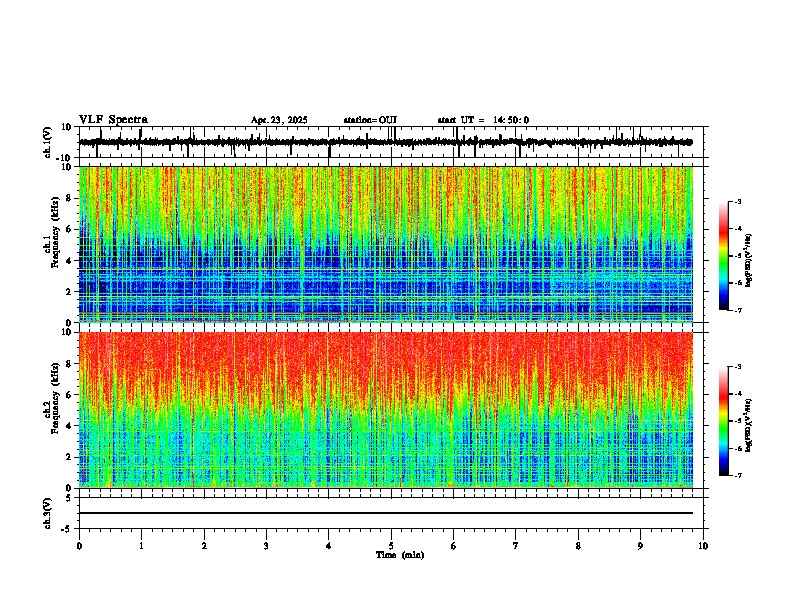Click the "-3" tick on ch.1 color bar

pyautogui.click(x=738, y=201)
